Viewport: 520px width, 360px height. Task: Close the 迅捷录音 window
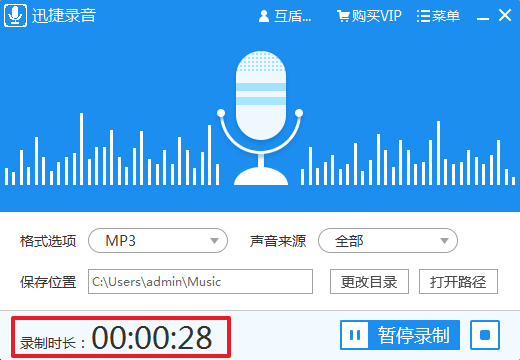click(x=505, y=15)
